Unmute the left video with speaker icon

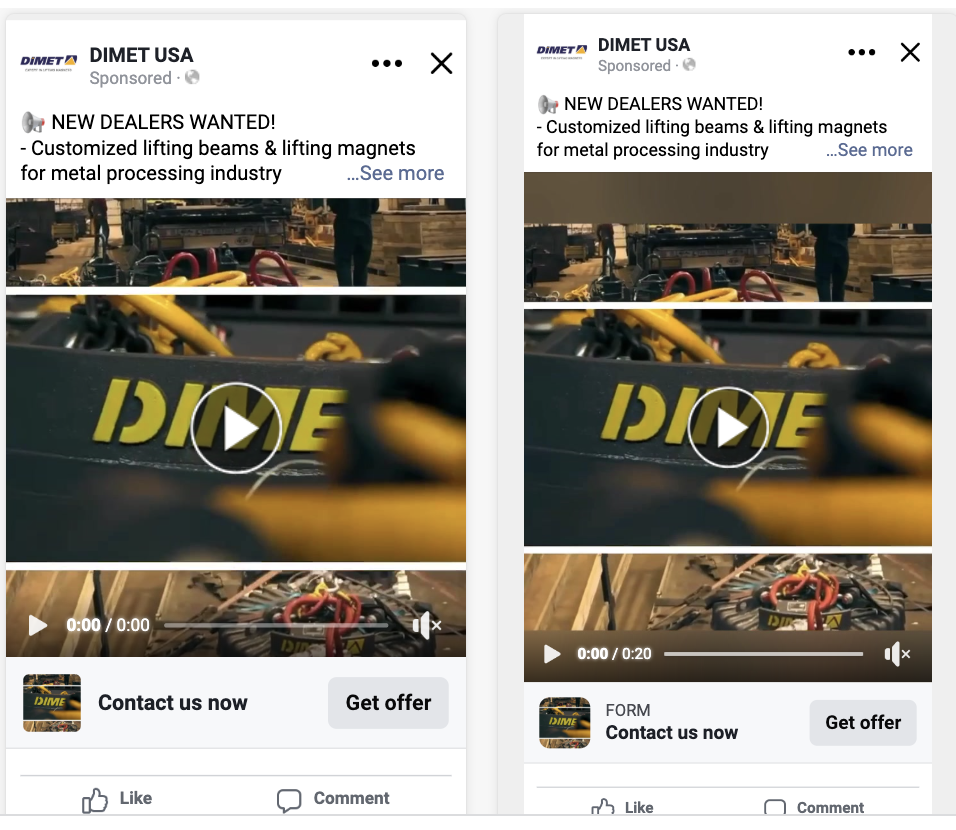point(426,626)
